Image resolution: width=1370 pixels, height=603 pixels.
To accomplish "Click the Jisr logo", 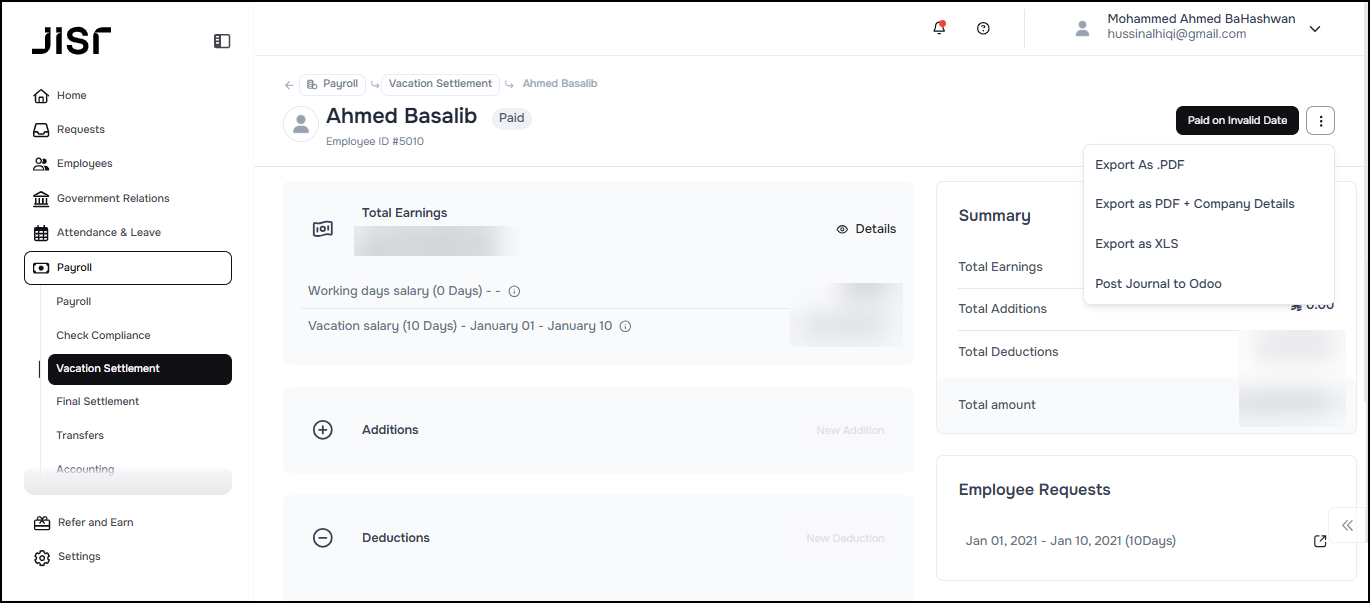I will [x=71, y=40].
